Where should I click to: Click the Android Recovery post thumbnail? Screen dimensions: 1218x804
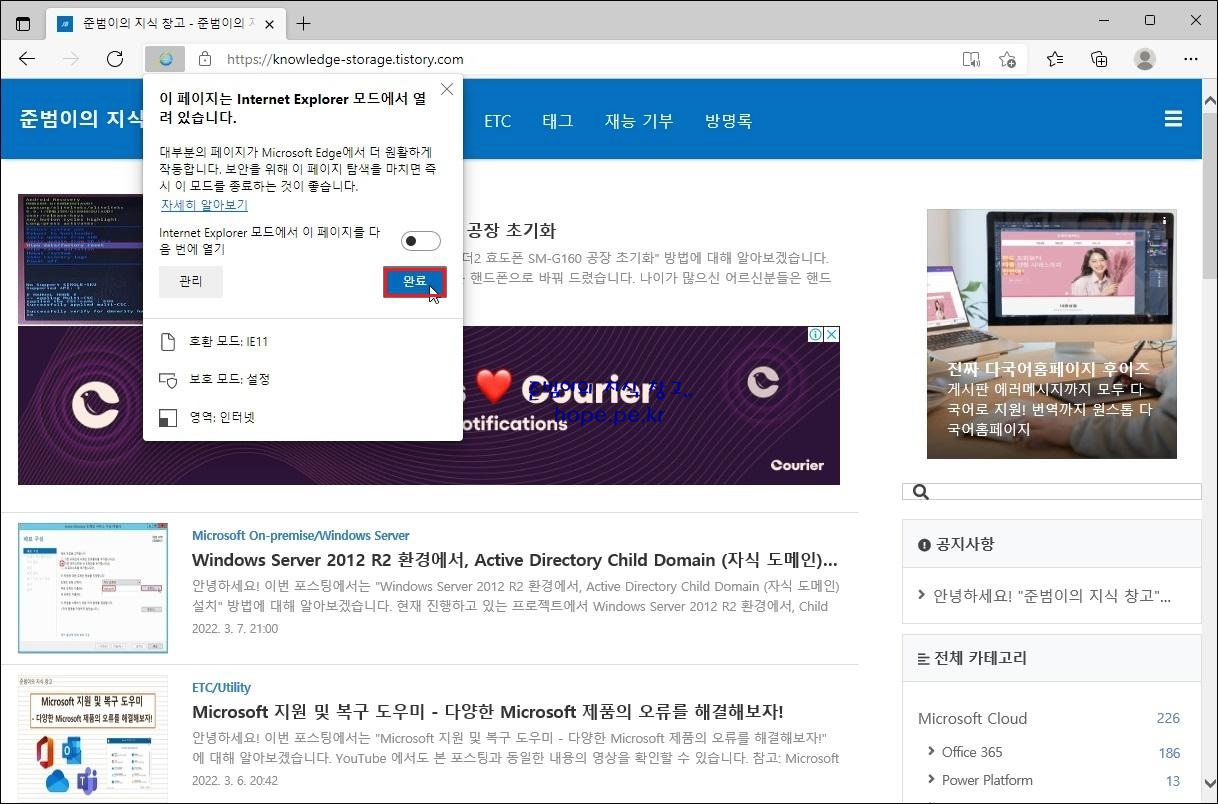[80, 259]
